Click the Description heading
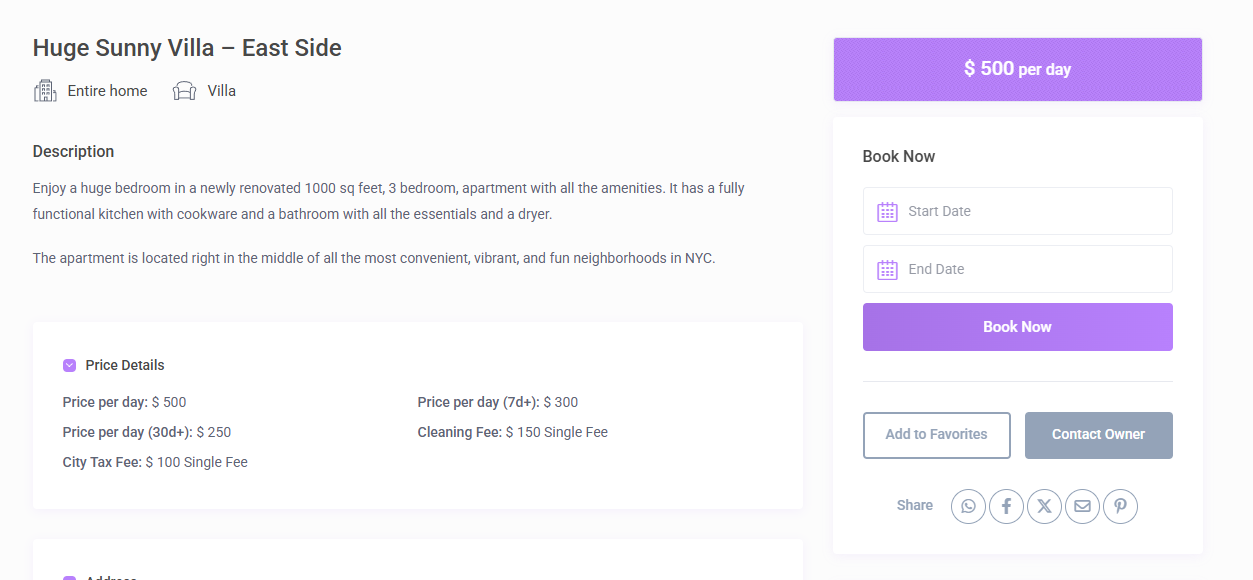This screenshot has width=1253, height=580. pyautogui.click(x=73, y=152)
